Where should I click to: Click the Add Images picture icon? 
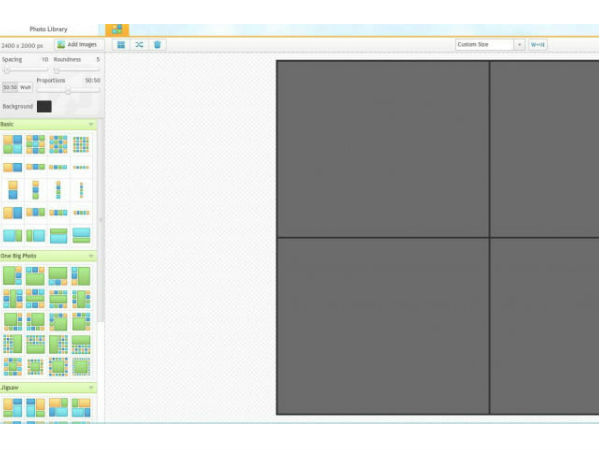61,45
